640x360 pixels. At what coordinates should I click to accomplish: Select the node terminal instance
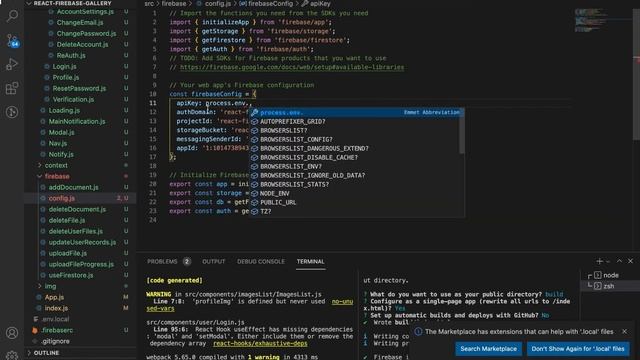coord(610,275)
